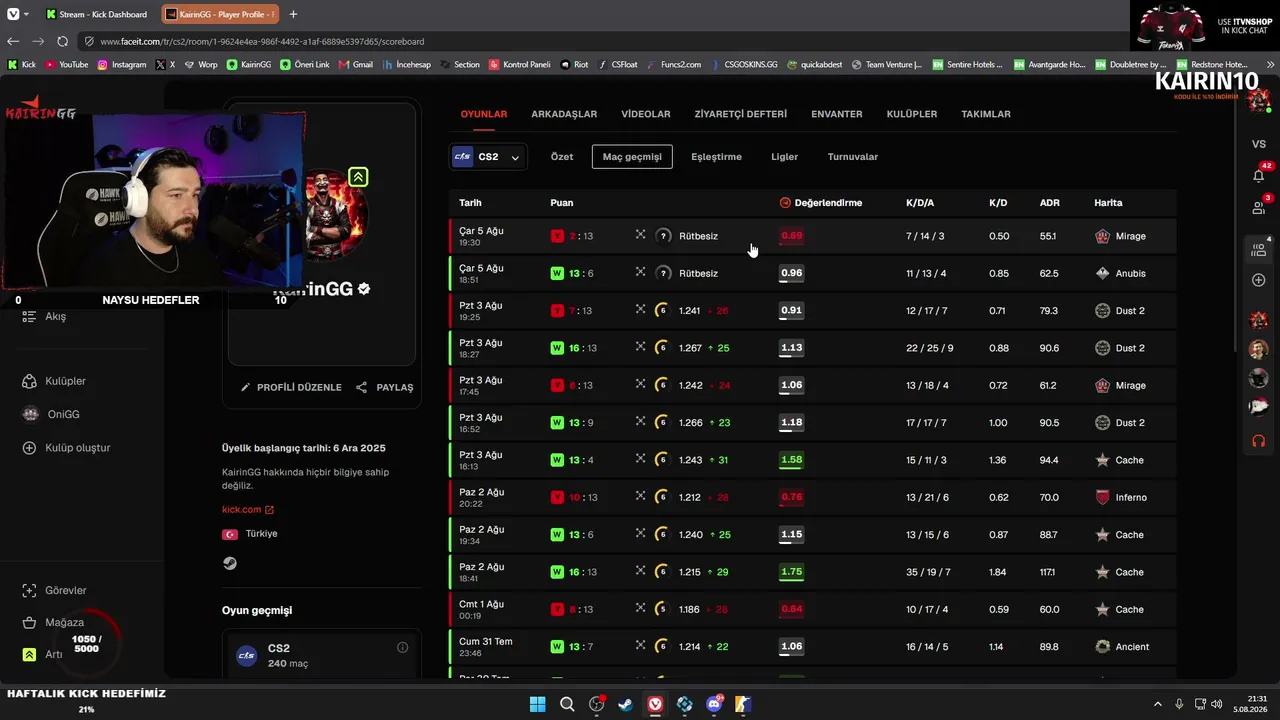Open Steam from the taskbar
The height and width of the screenshot is (720, 1280).
pos(625,704)
